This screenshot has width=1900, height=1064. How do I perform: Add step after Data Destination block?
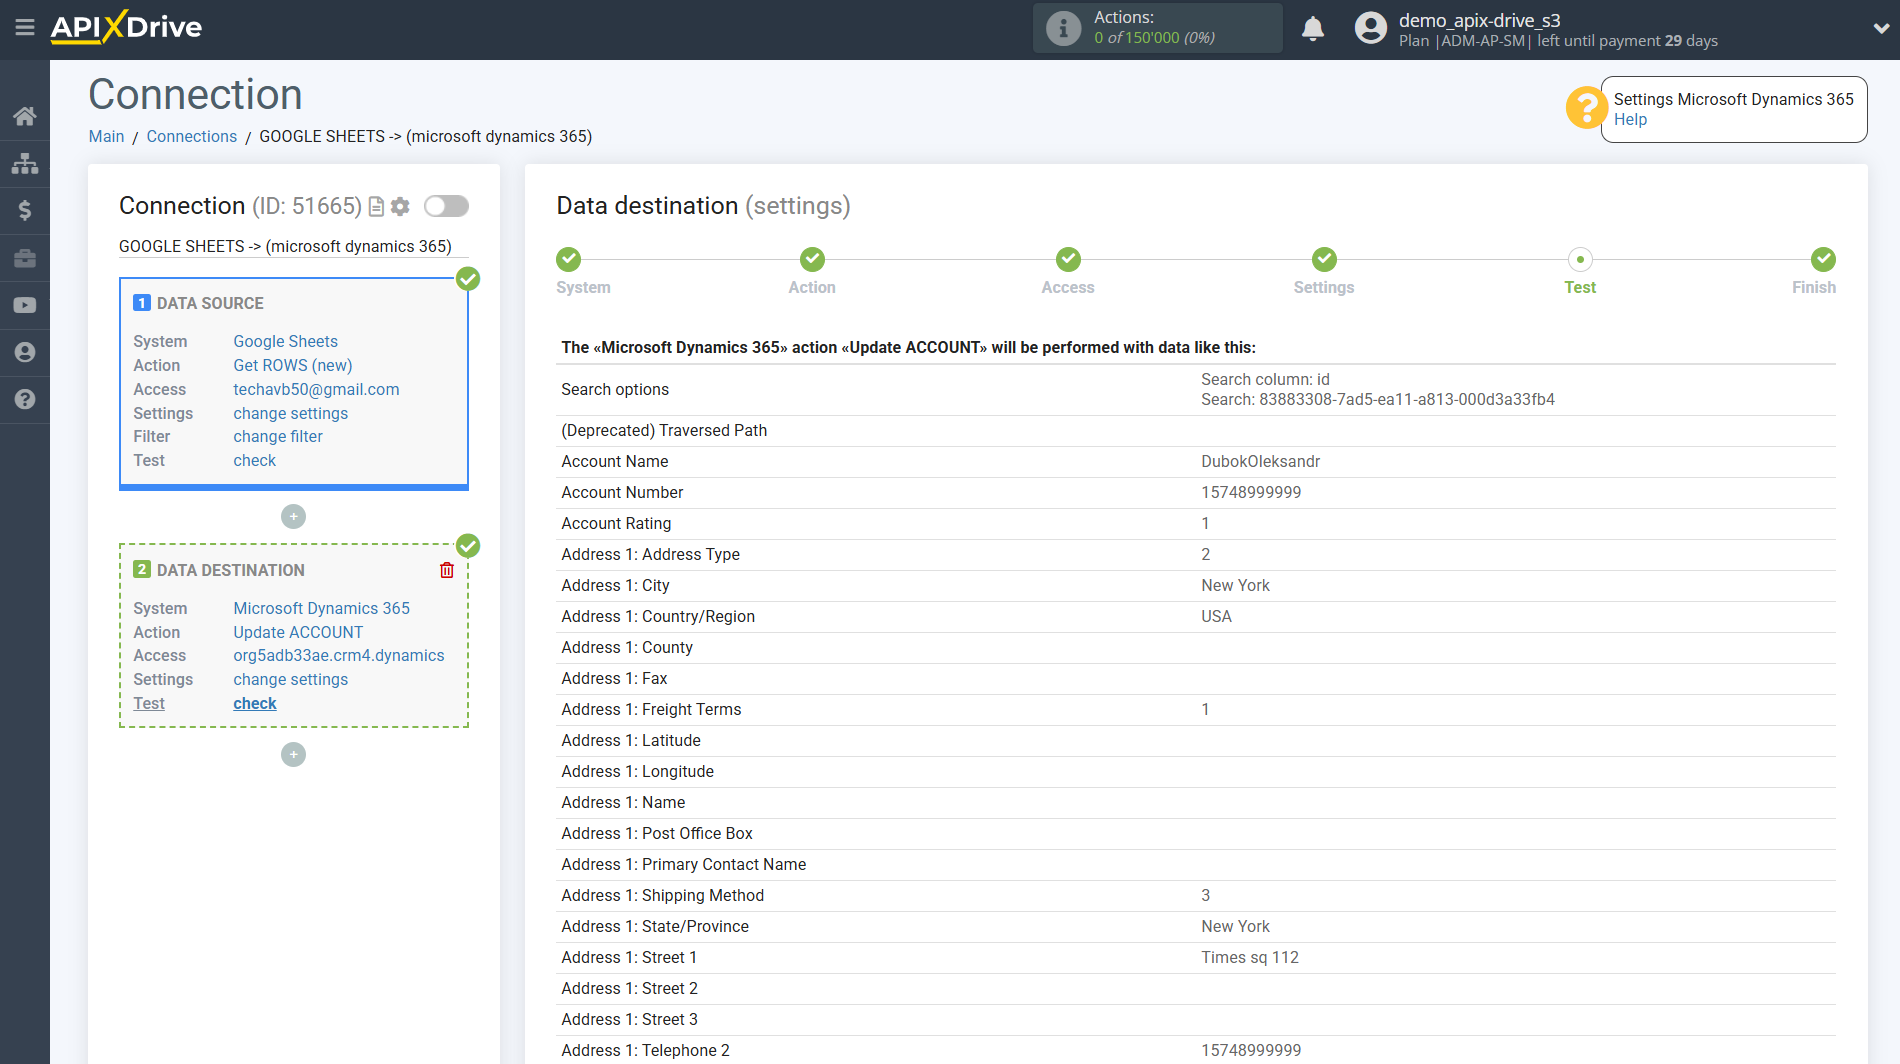point(293,755)
